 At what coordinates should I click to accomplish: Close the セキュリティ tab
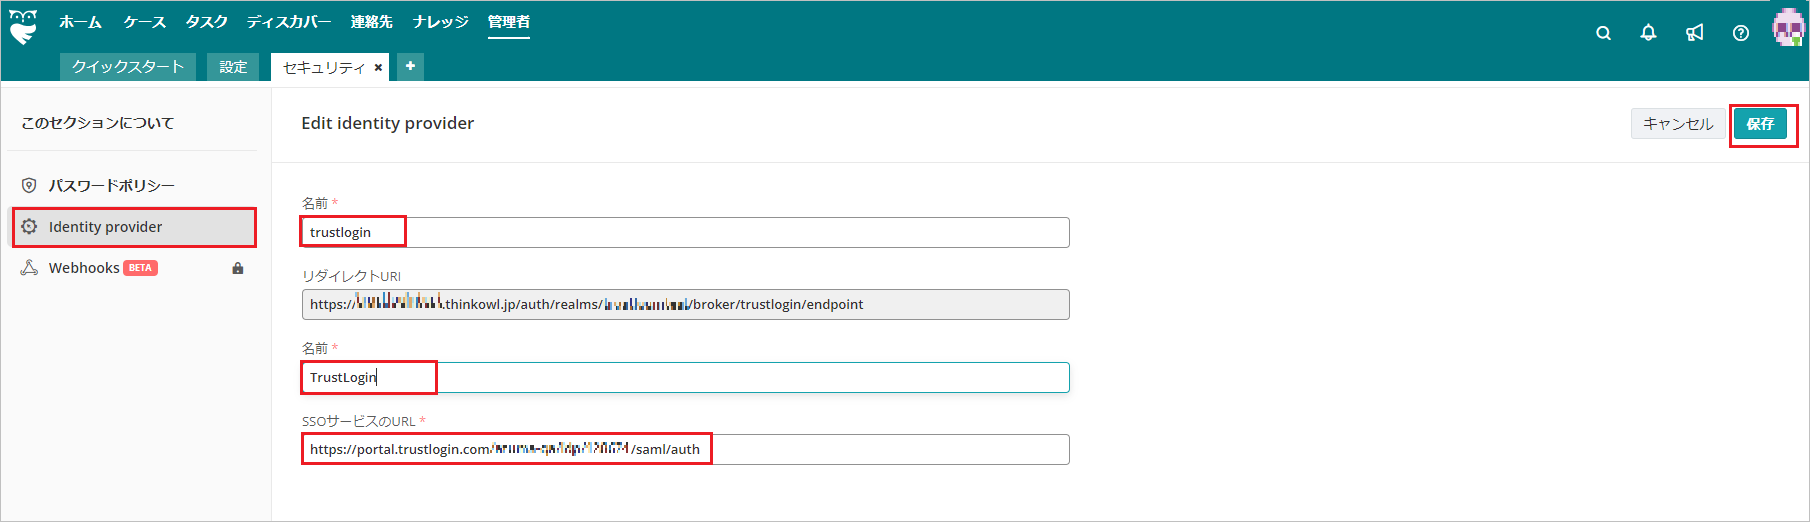click(378, 68)
